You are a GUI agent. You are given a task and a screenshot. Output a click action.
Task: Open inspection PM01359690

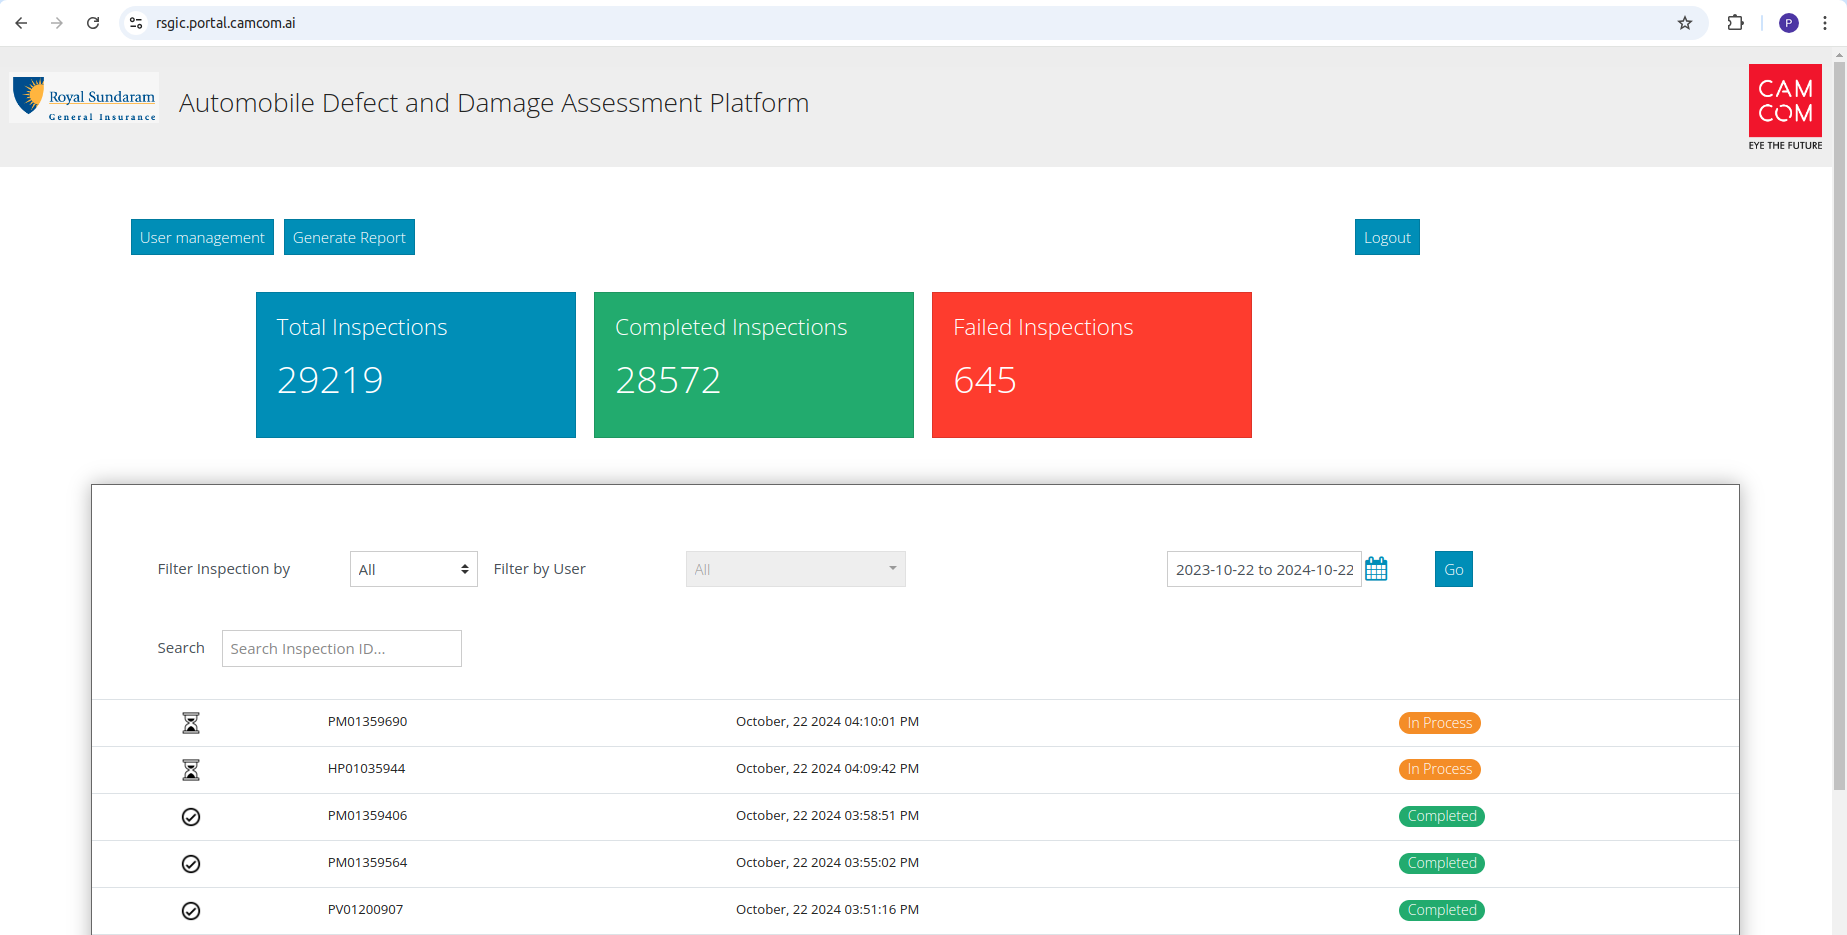point(368,722)
